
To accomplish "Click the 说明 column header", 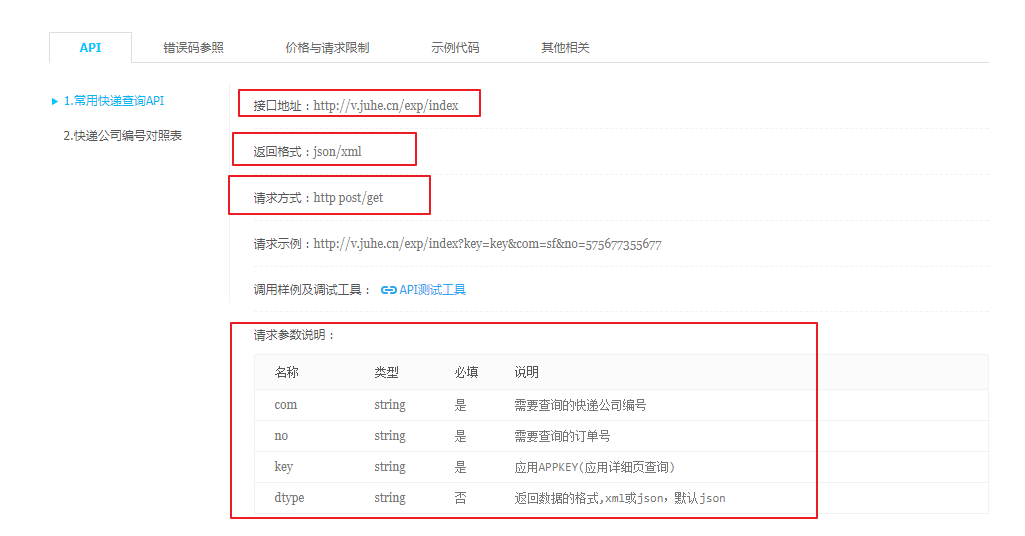I will tap(526, 372).
